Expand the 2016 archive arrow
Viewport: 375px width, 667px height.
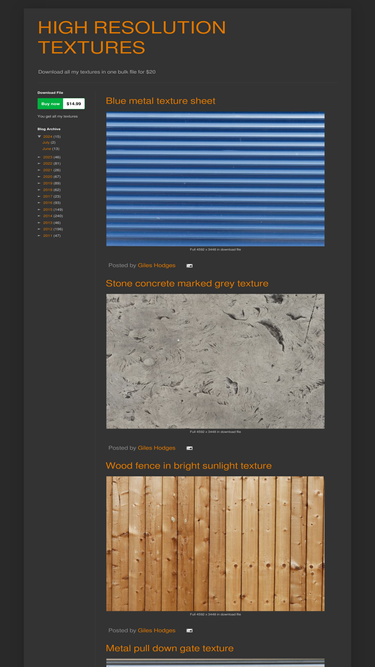tap(40, 203)
